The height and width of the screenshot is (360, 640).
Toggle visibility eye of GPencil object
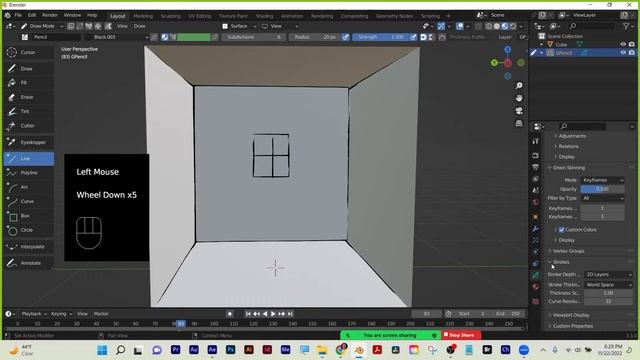[x=623, y=53]
